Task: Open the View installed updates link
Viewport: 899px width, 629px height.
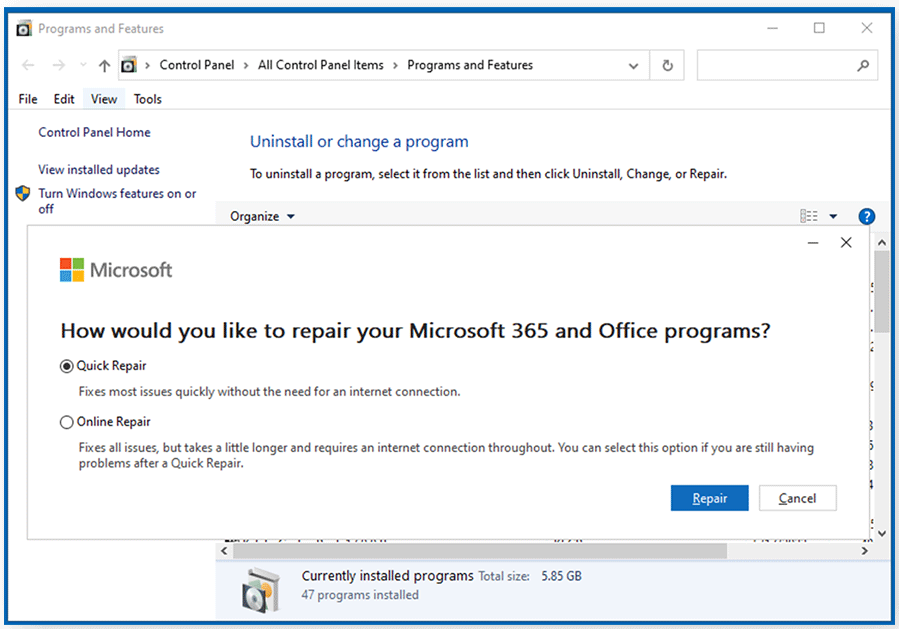Action: tap(98, 170)
